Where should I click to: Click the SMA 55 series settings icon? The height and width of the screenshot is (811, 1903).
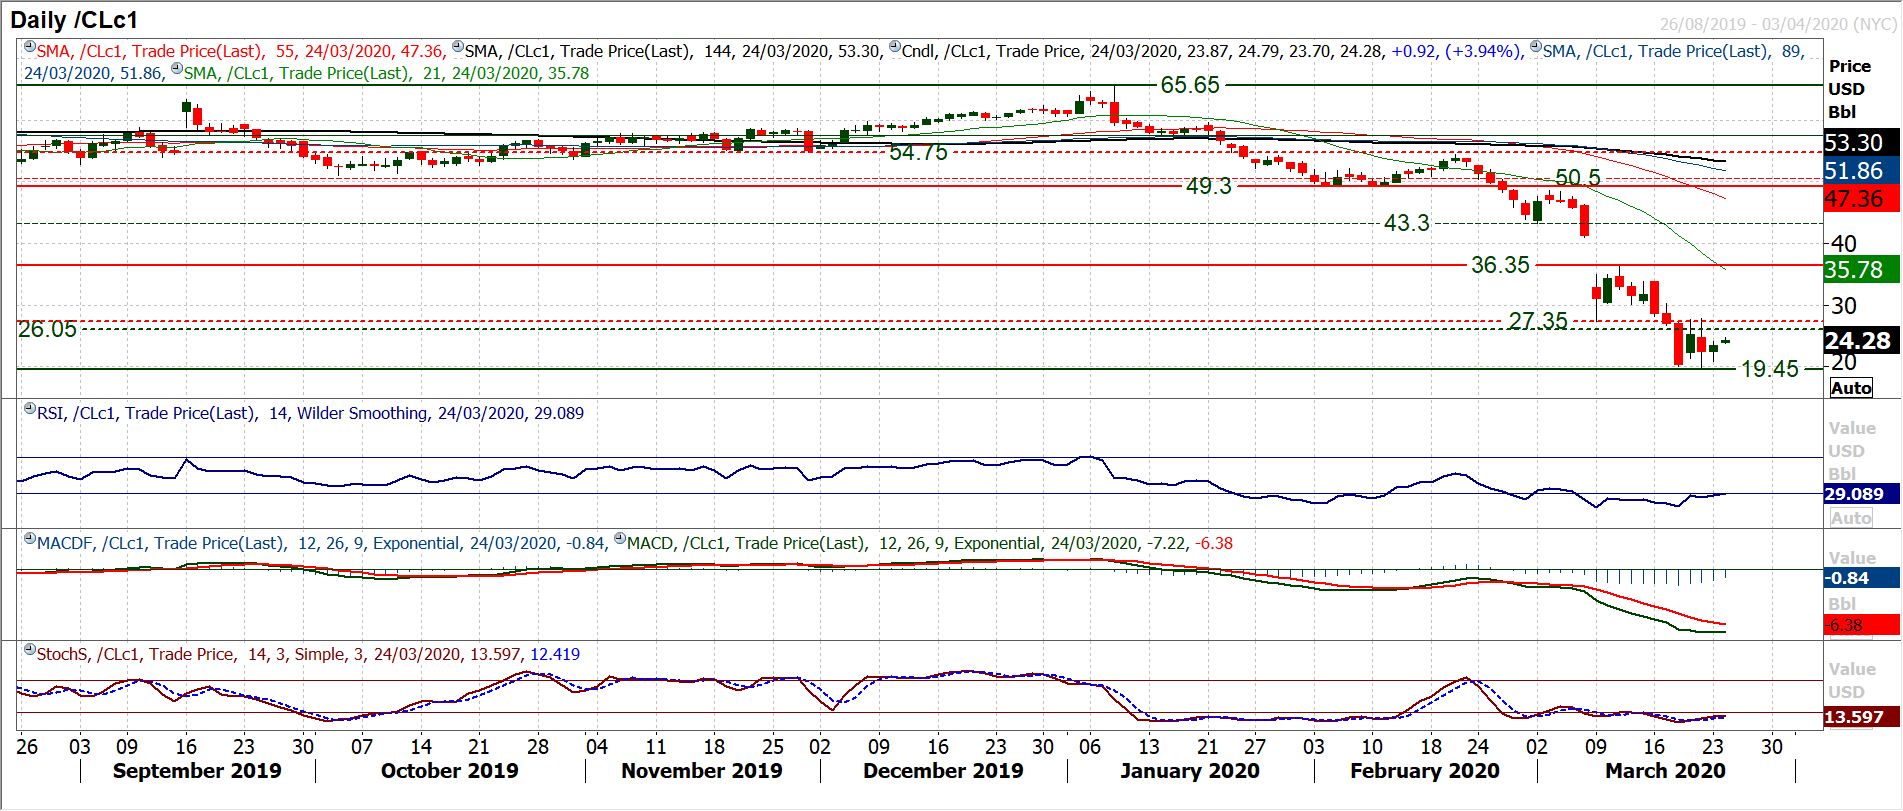[x=30, y=47]
